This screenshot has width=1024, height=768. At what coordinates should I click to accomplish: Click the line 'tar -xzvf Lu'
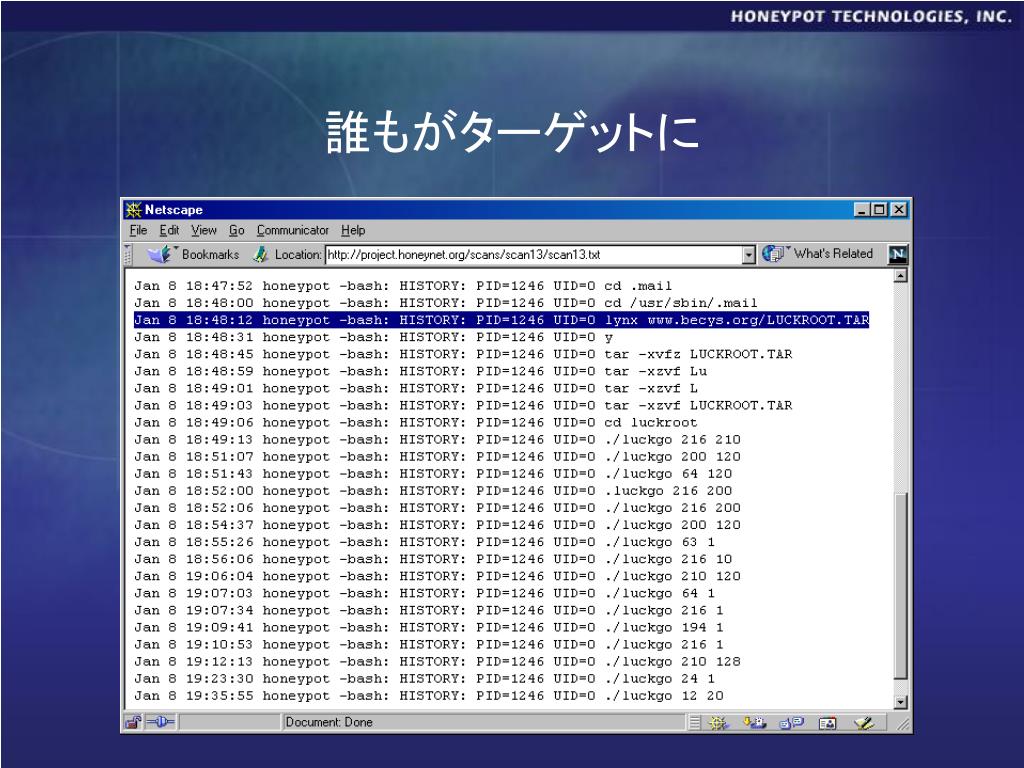[420, 371]
